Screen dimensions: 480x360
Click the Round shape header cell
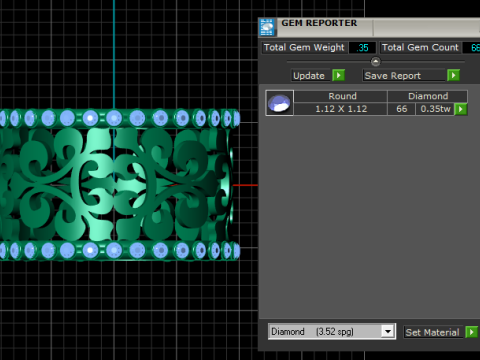(x=341, y=96)
